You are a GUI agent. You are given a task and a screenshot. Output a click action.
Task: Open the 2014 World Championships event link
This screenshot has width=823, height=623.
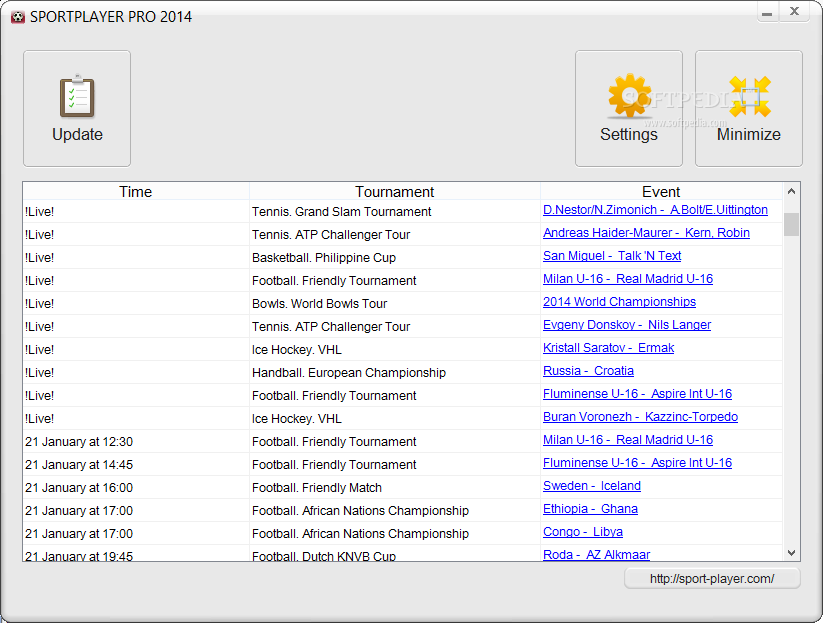point(619,302)
